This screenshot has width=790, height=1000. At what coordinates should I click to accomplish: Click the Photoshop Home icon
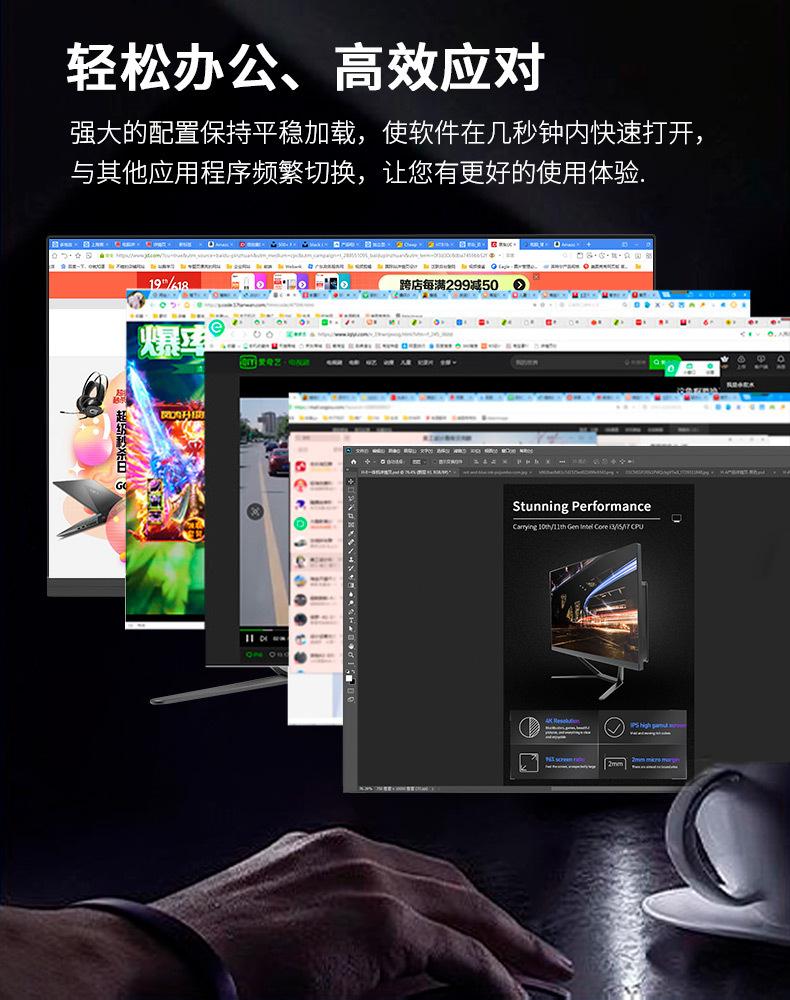click(x=352, y=461)
